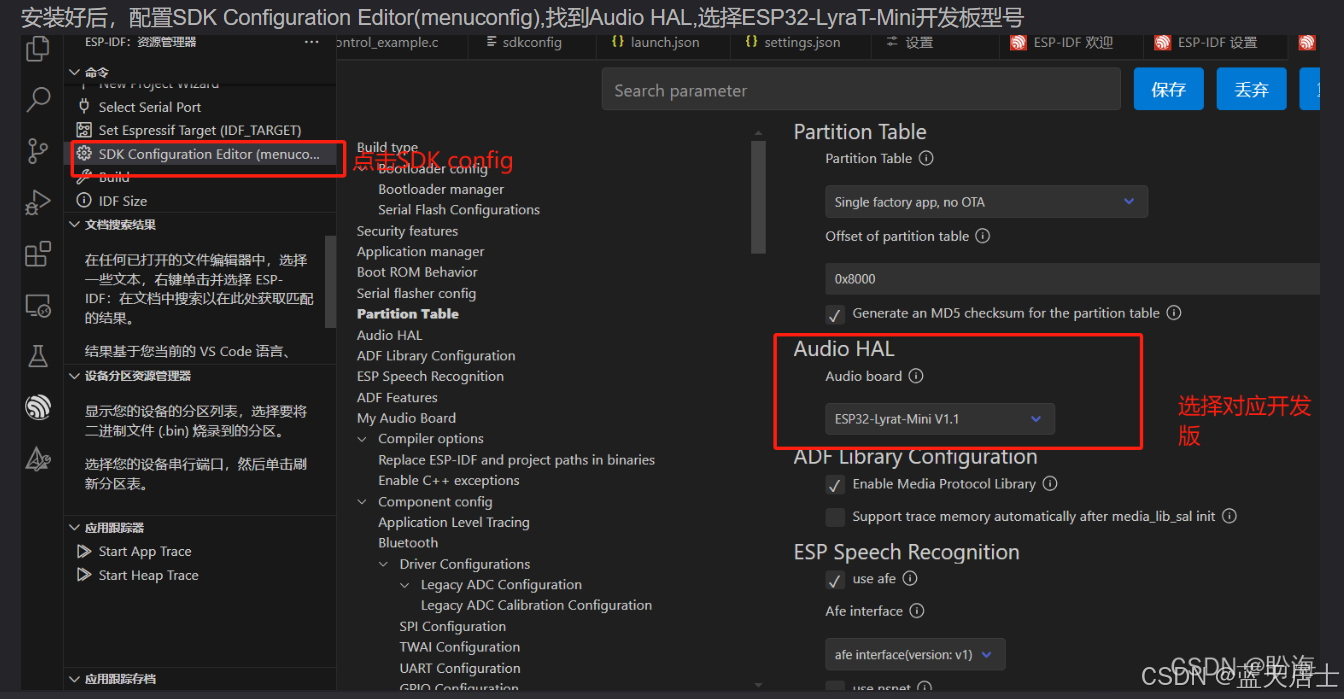Viewport: 1344px width, 699px height.
Task: Switch to the ESP-IDF 设置 tab
Action: [x=1205, y=42]
